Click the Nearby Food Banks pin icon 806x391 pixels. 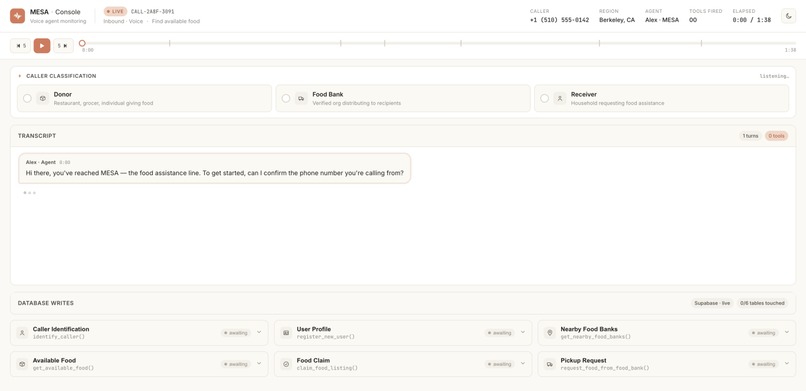(x=550, y=333)
